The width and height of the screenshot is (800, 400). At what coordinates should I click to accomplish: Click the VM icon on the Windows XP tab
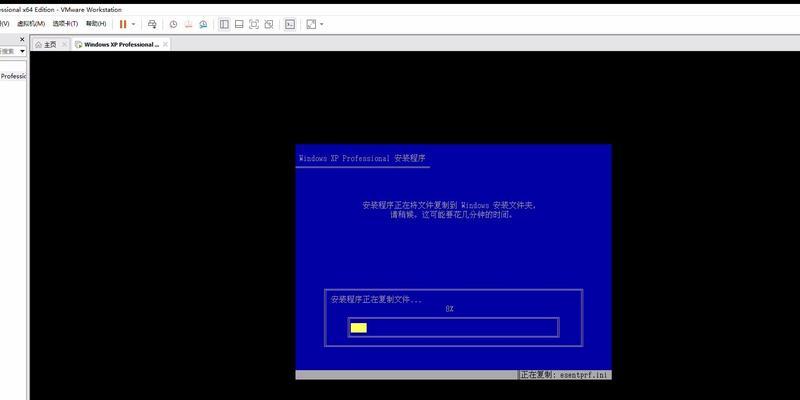click(79, 44)
